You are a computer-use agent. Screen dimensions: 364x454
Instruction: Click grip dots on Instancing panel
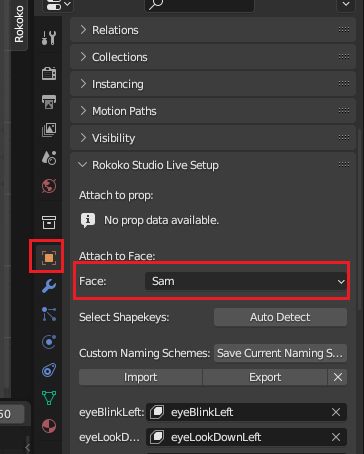coord(344,84)
